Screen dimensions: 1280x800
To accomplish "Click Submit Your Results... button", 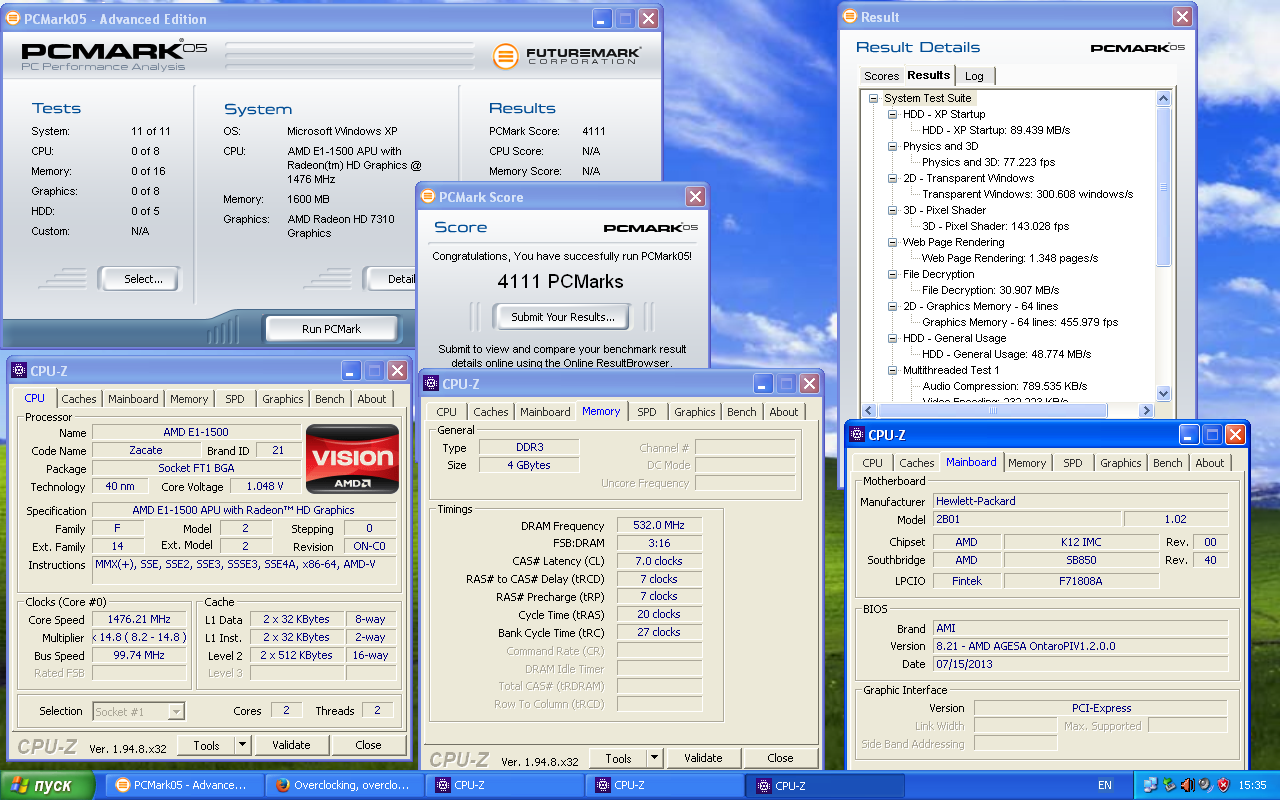I will (562, 317).
